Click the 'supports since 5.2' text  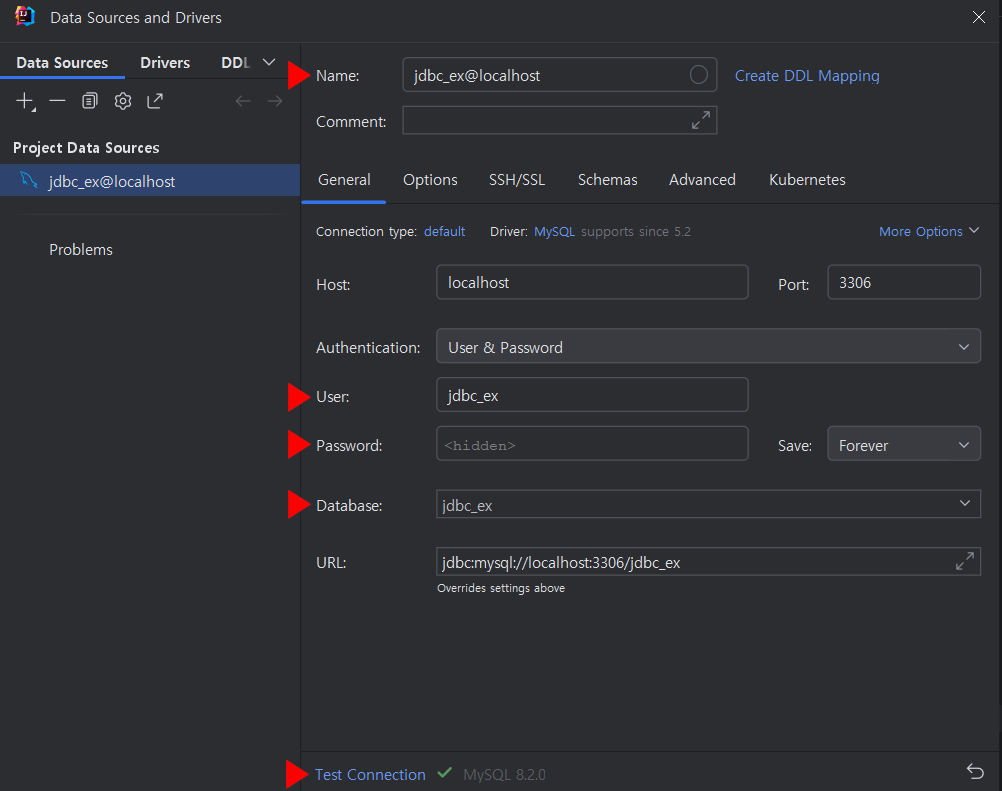coord(636,231)
